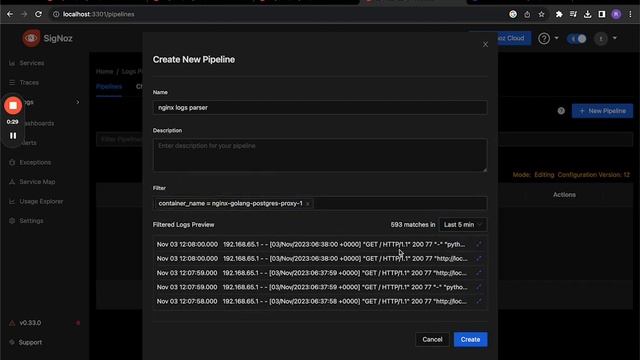
Task: Click the Filtered Logs Preview label
Action: coord(183,225)
